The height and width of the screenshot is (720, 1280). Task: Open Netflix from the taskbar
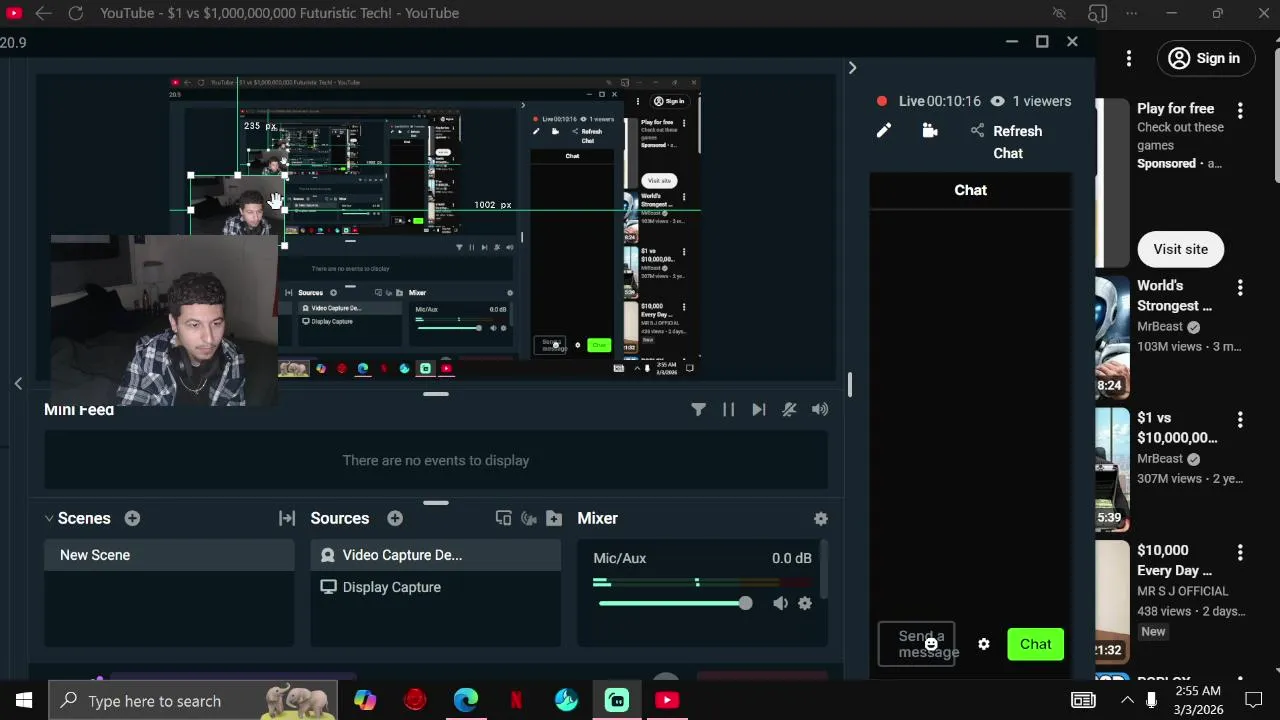pyautogui.click(x=516, y=700)
